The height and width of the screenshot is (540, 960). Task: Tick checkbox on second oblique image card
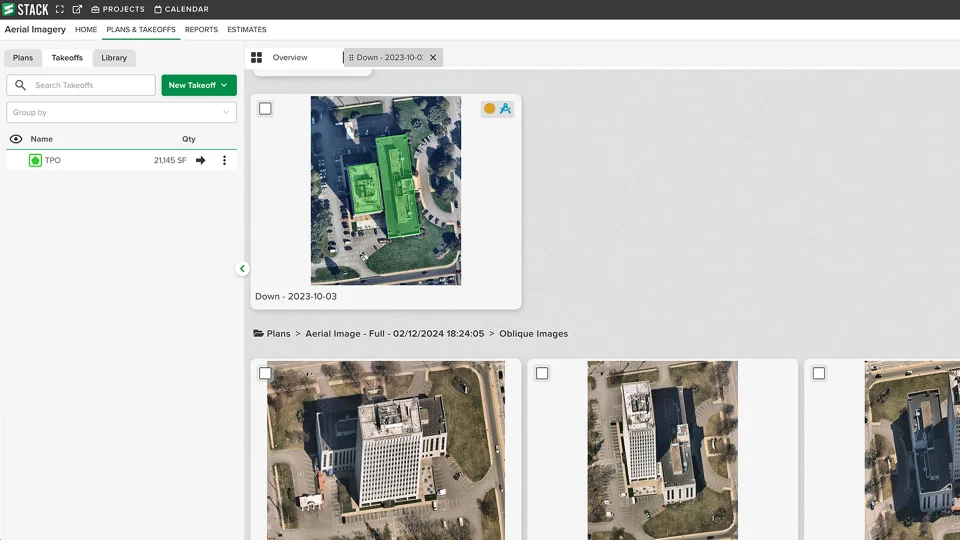(x=542, y=373)
